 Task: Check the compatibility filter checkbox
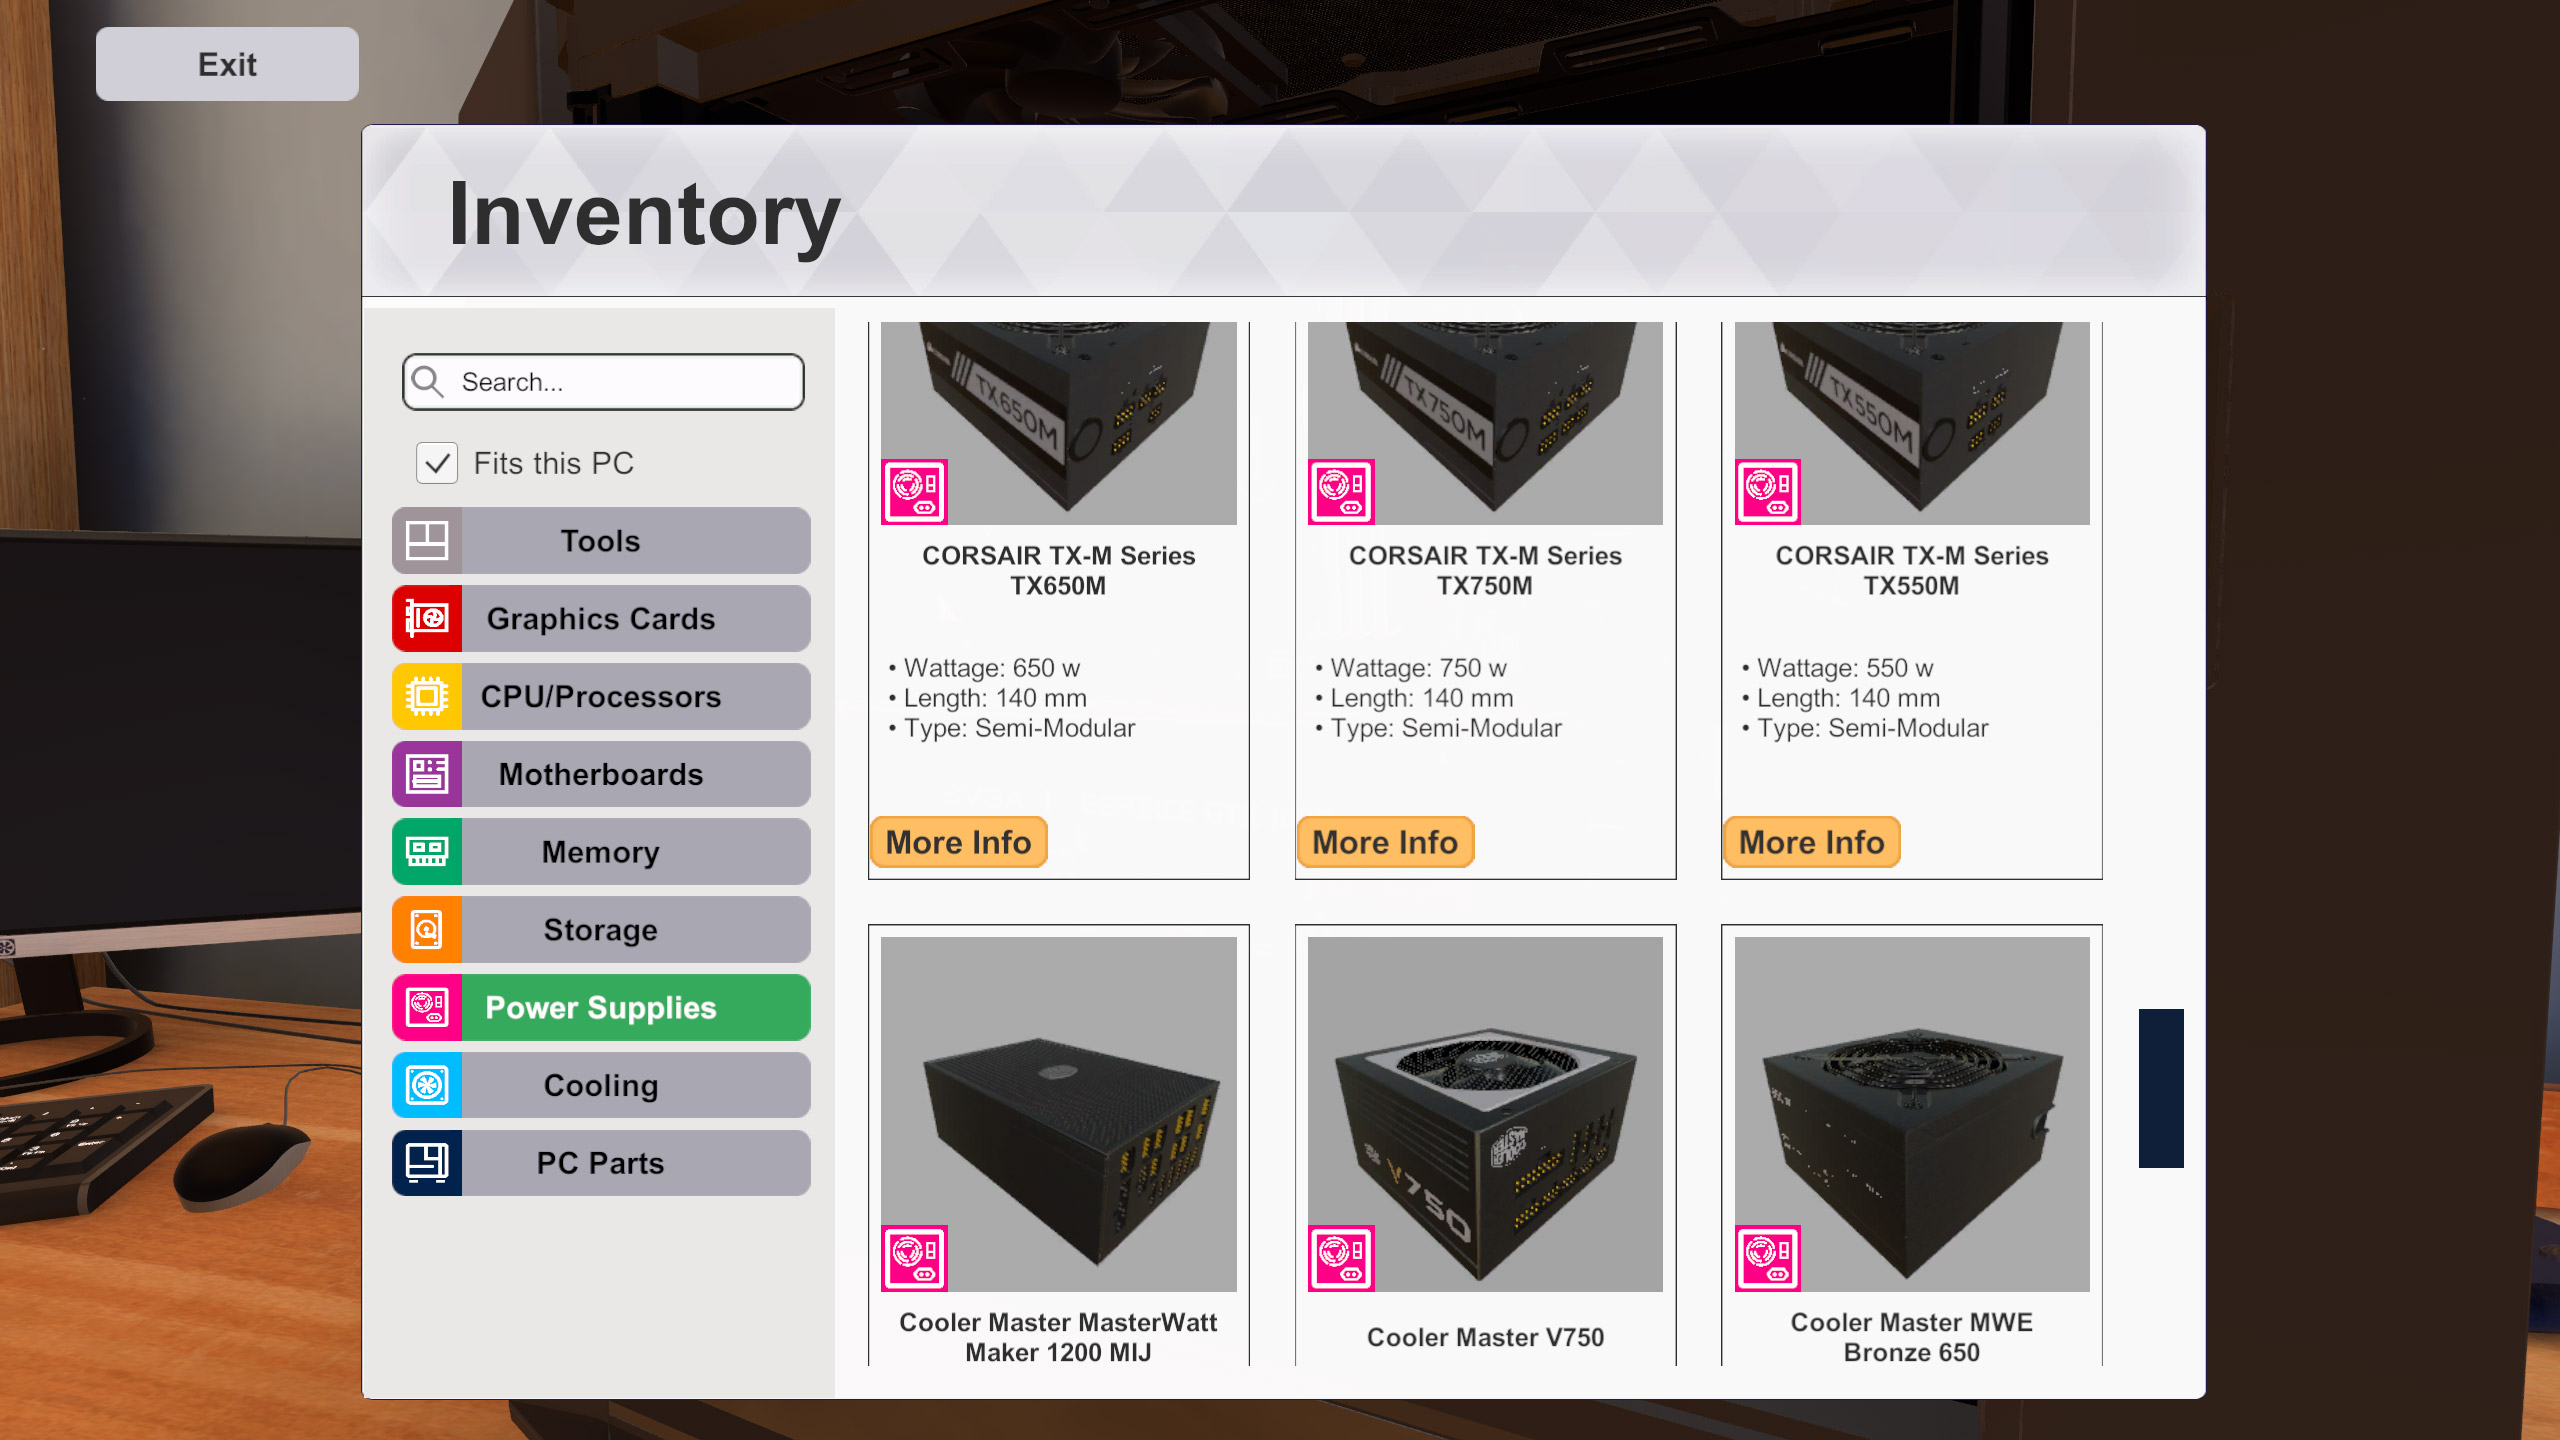[438, 462]
